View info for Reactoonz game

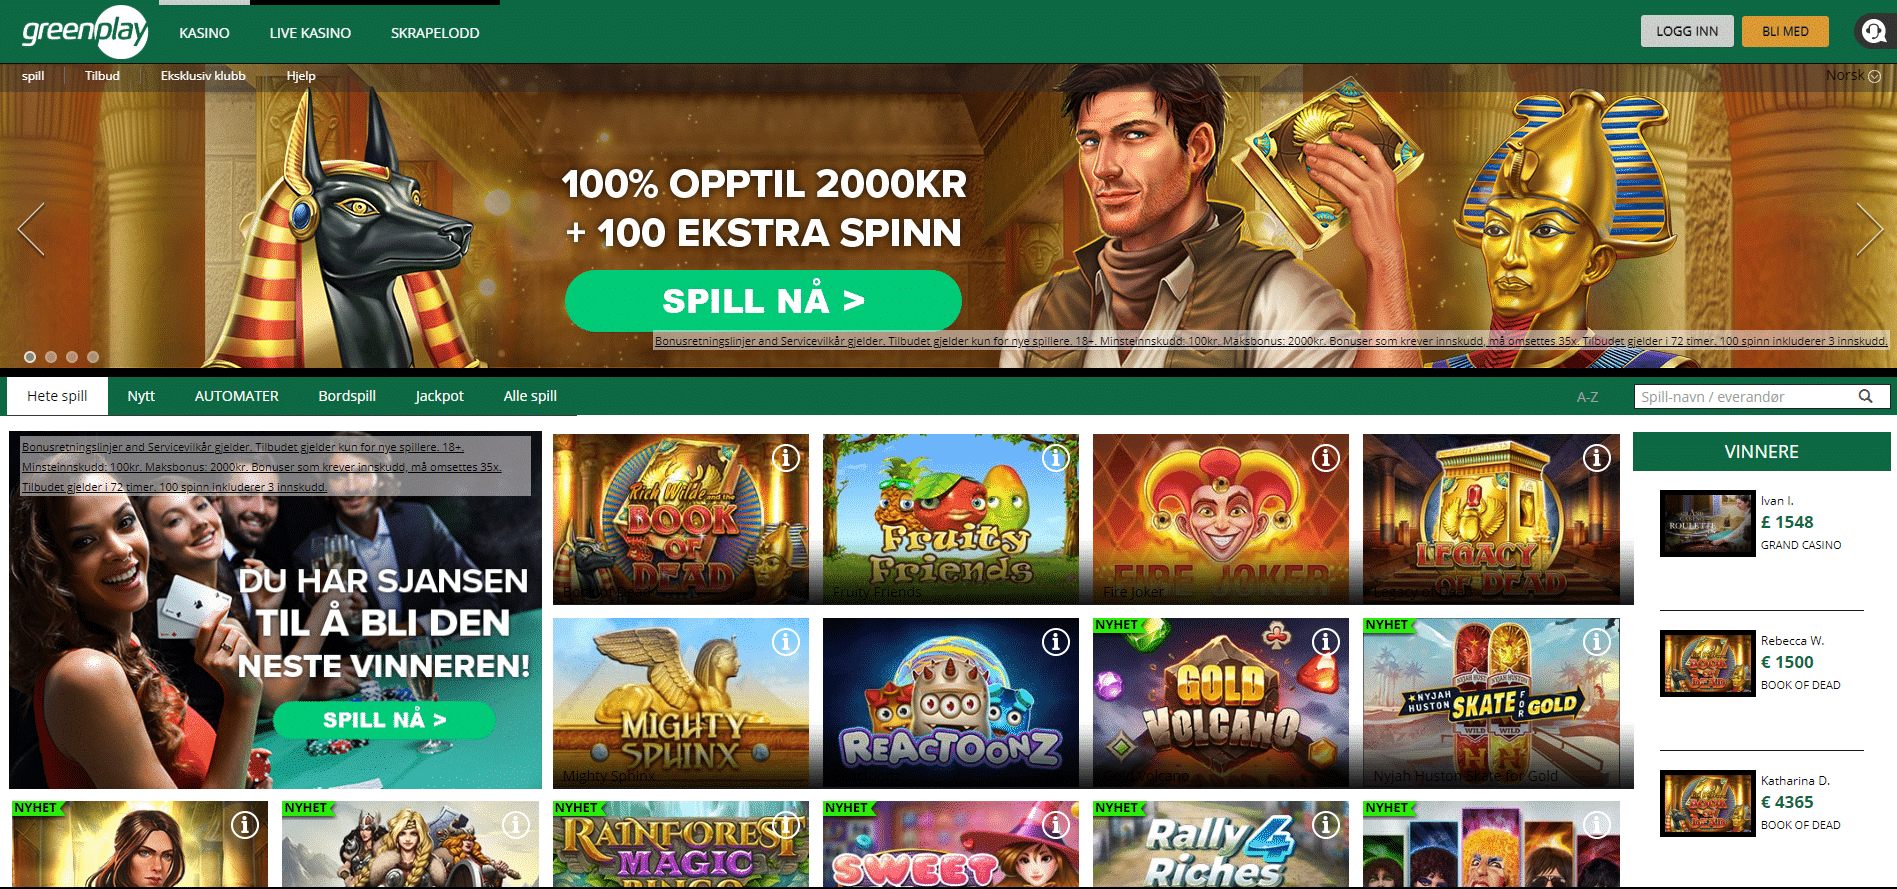click(x=1056, y=642)
